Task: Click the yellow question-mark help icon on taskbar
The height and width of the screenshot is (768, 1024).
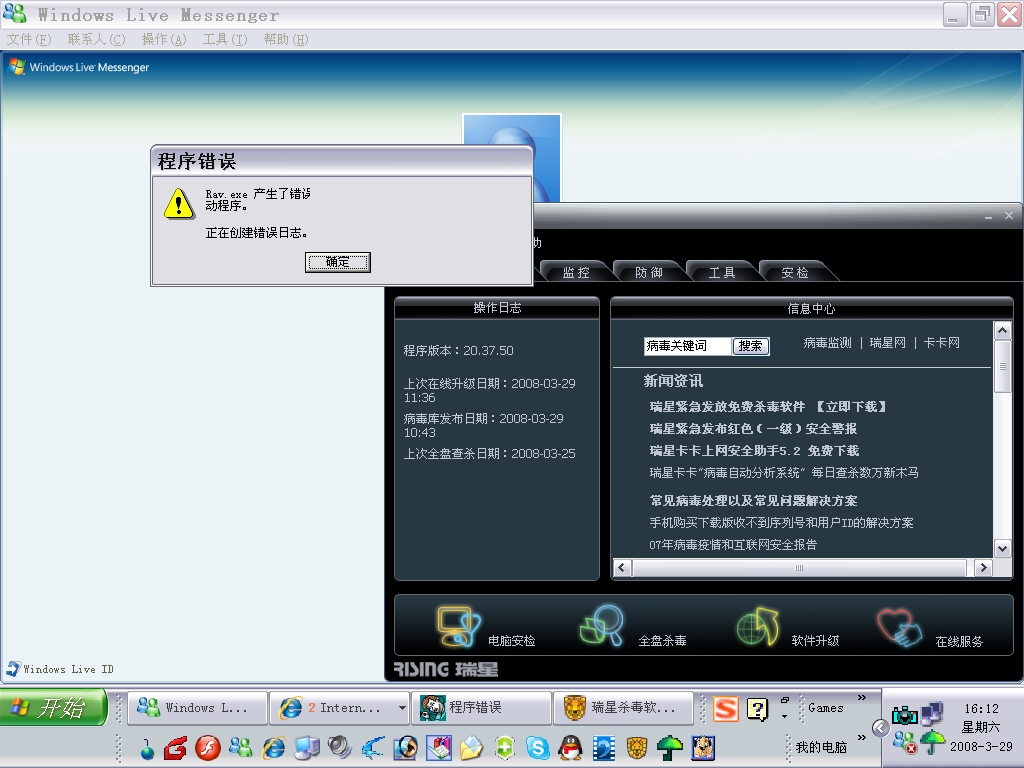Action: 757,709
